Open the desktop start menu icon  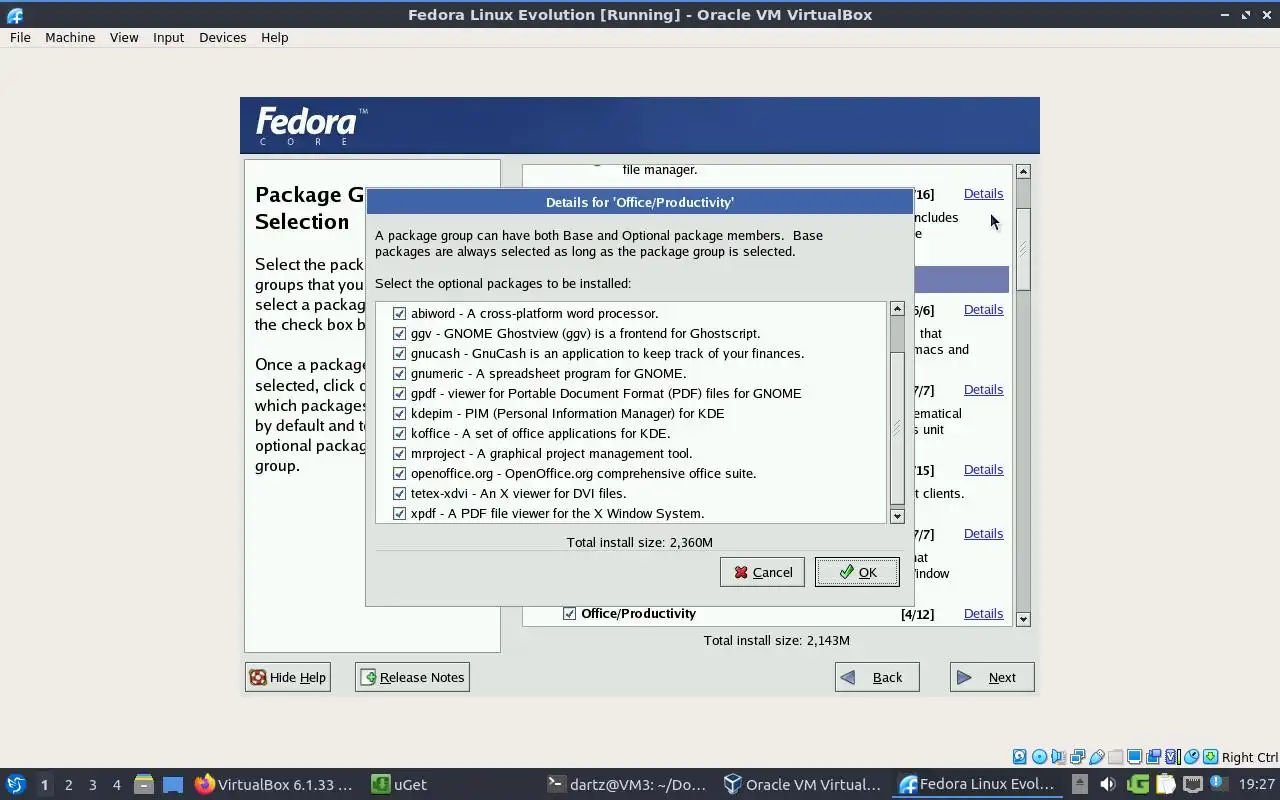click(16, 784)
